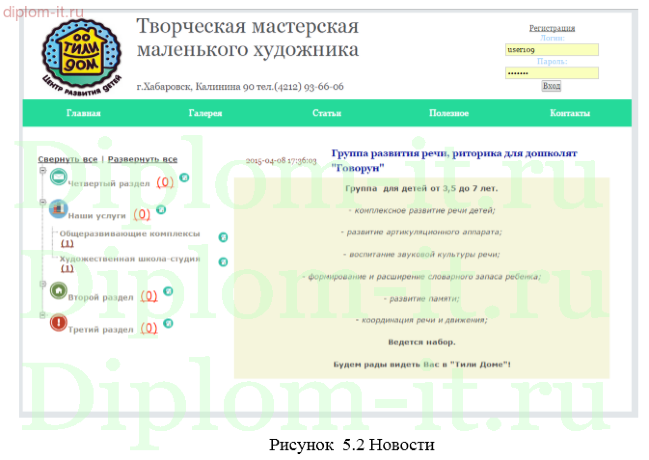Click the Развернуть все link

point(142,159)
